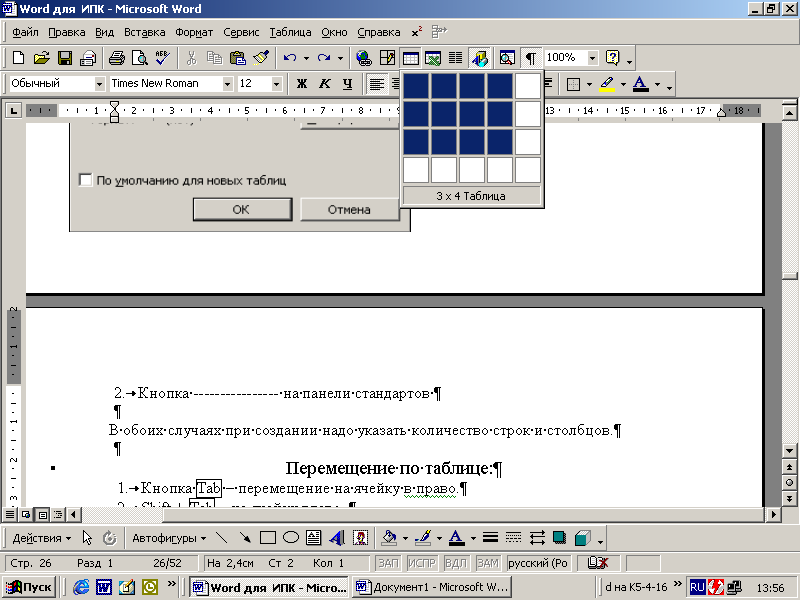The width and height of the screenshot is (800, 600).
Task: Choose the Select Objects arrow pointer
Action: tap(87, 538)
